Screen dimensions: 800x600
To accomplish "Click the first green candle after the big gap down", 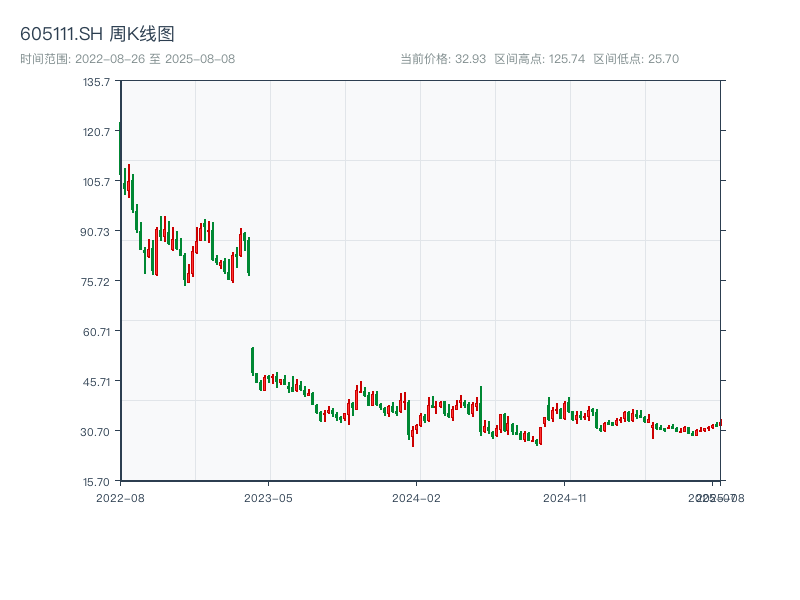I will pyautogui.click(x=252, y=360).
